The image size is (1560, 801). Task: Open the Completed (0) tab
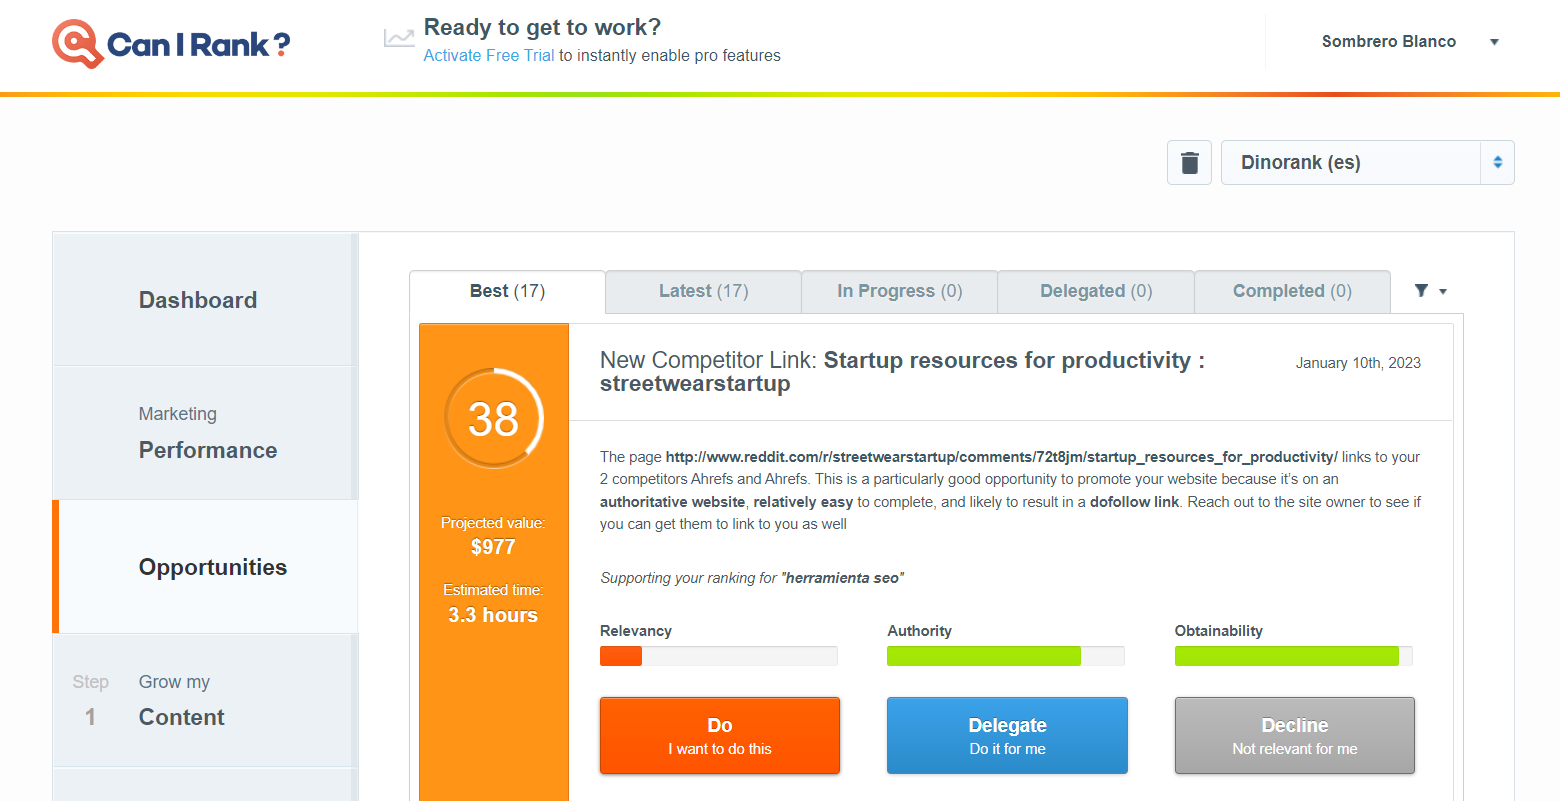pos(1292,291)
